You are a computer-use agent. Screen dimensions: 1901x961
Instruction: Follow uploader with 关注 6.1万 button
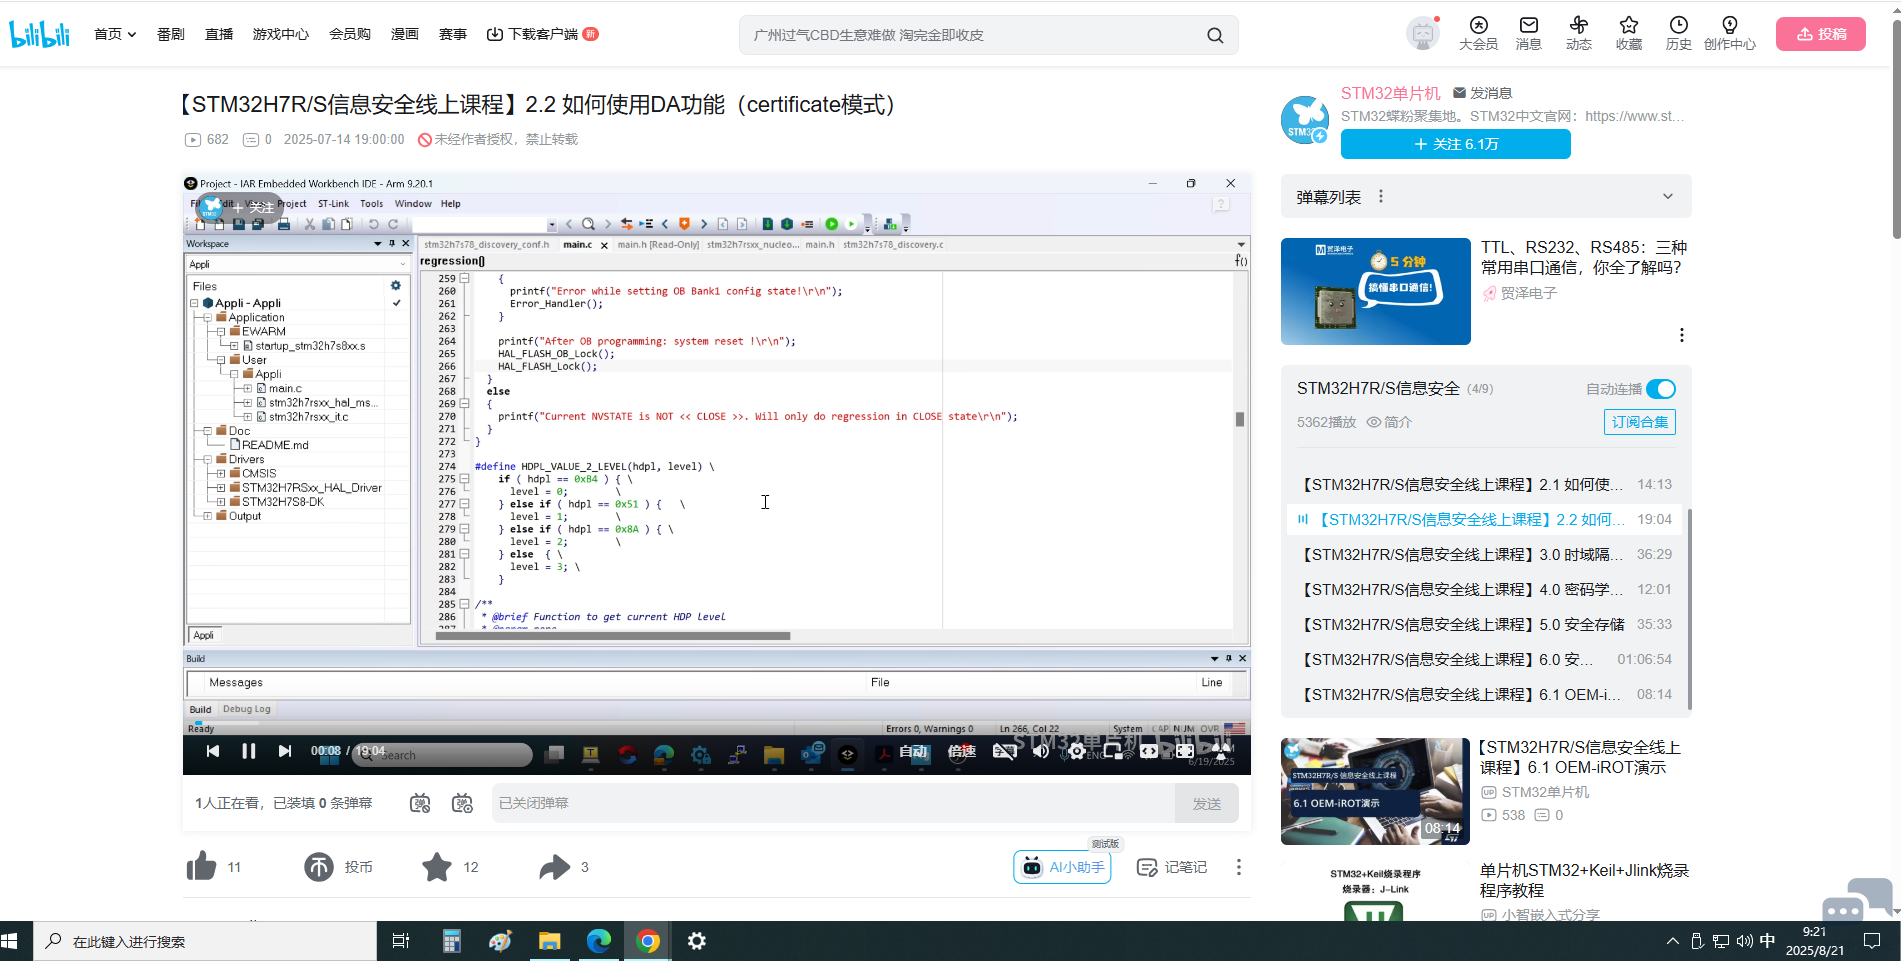[1455, 144]
